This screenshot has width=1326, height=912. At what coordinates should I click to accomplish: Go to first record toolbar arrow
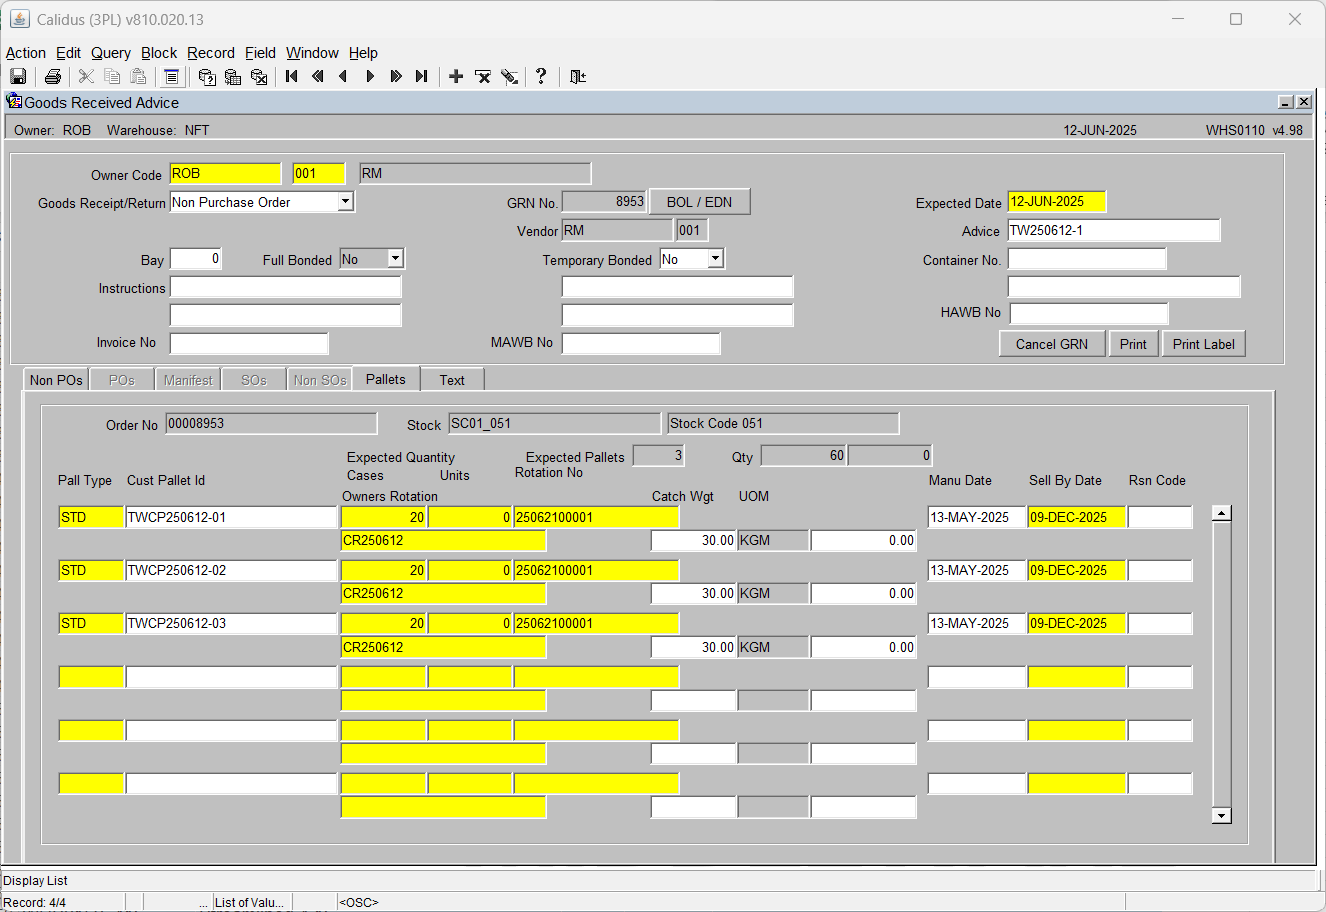[292, 77]
